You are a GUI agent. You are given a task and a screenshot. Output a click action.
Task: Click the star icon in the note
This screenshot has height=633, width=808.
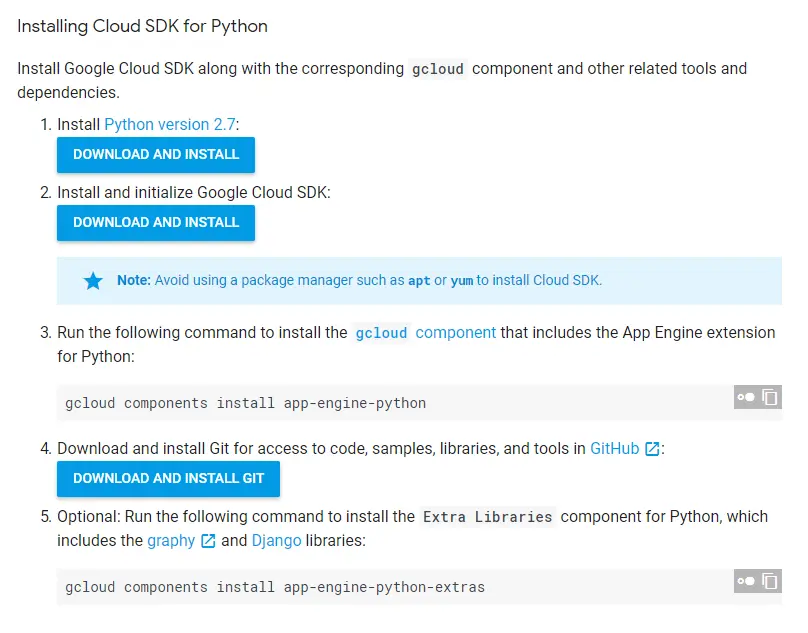pos(93,281)
